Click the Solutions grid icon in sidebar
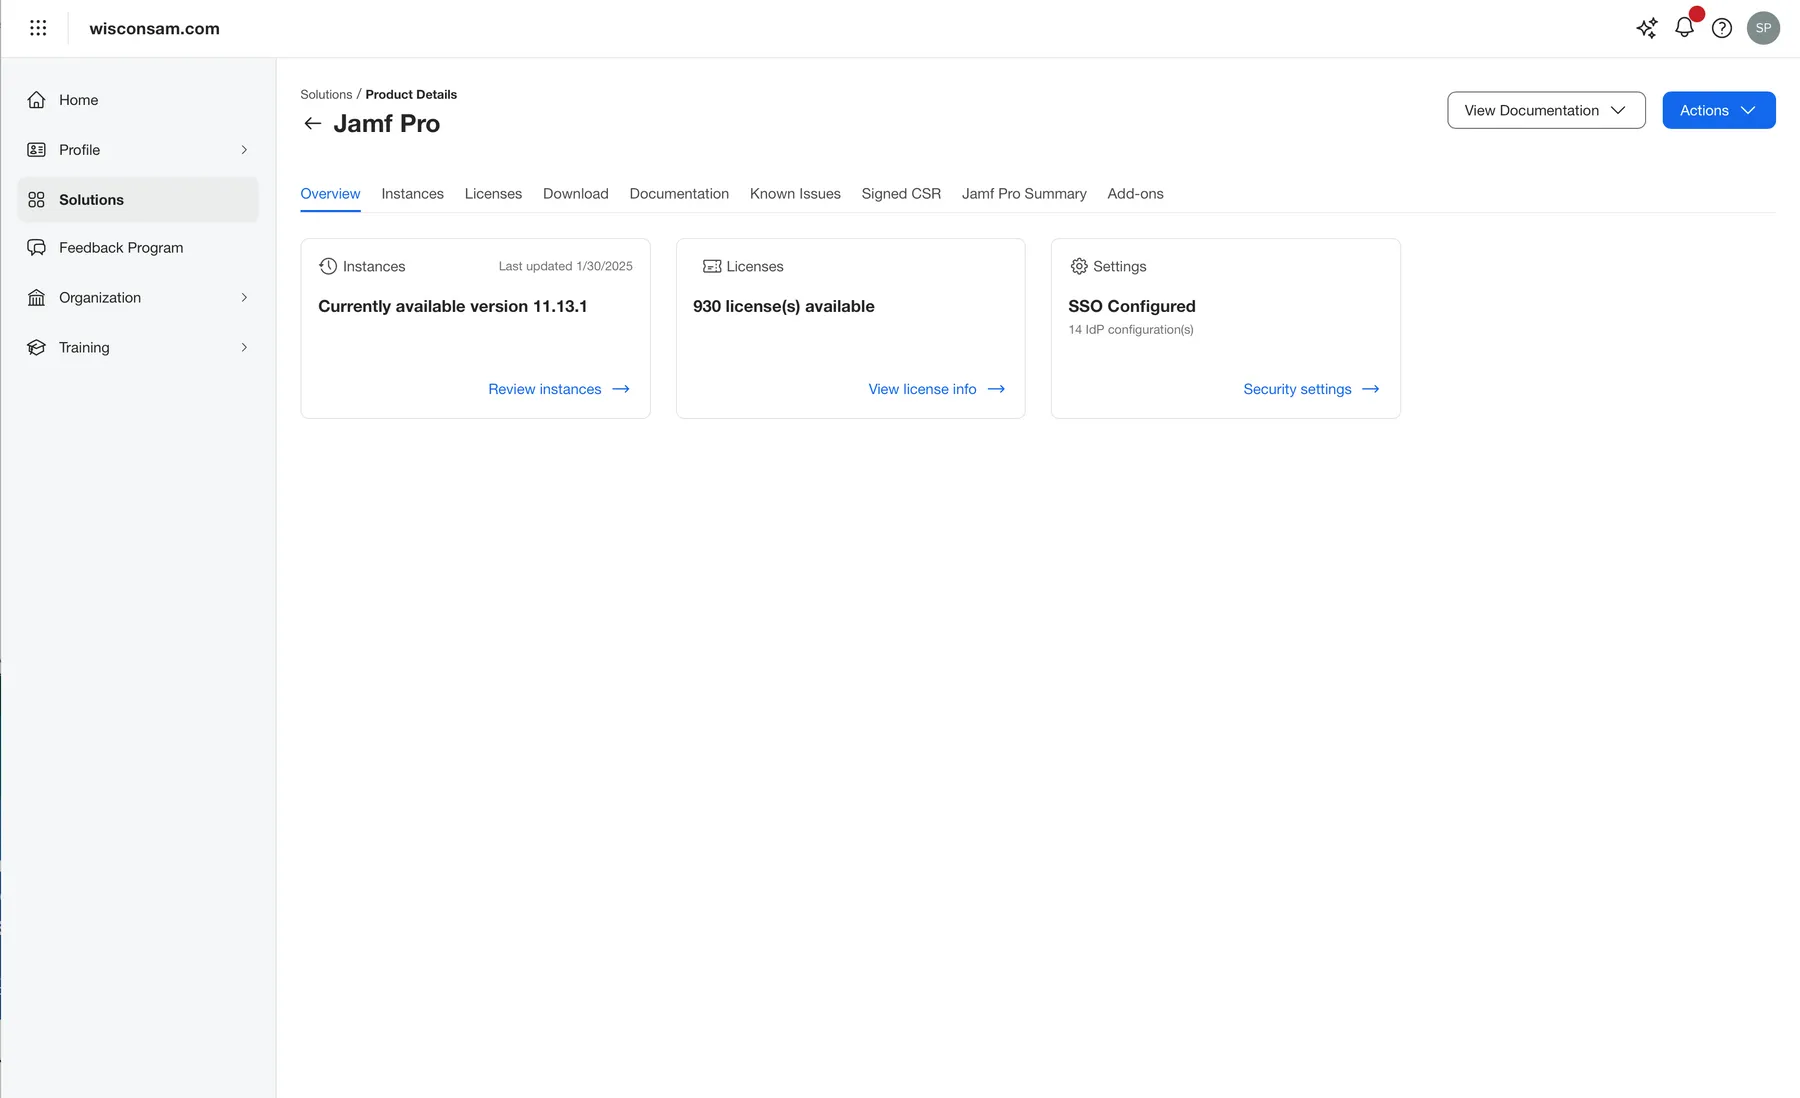 pos(37,200)
